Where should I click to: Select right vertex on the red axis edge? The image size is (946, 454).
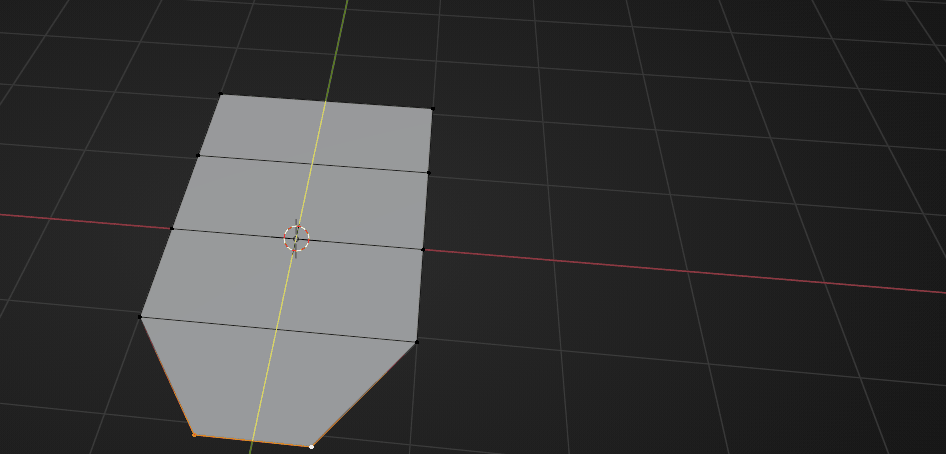pyautogui.click(x=423, y=249)
